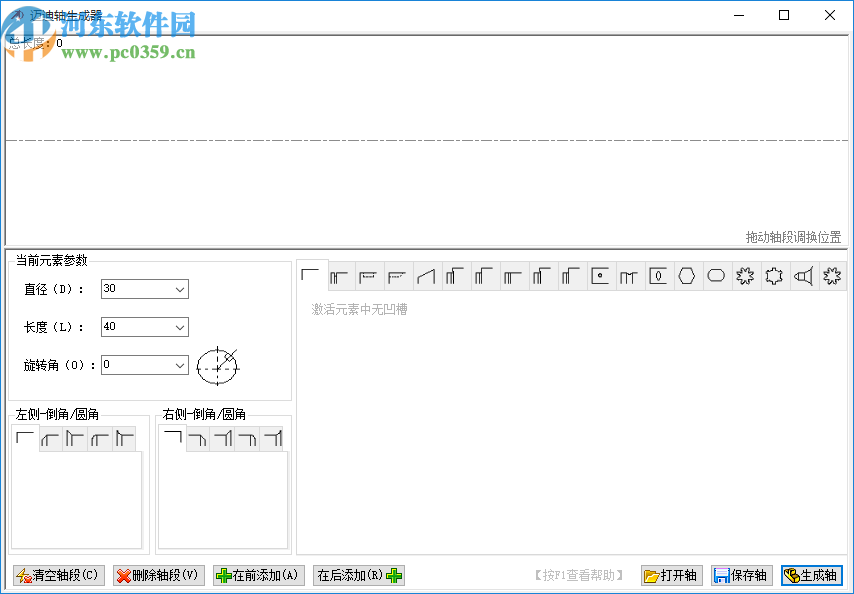Maximize the 迈迪轴生成器 window
This screenshot has width=854, height=594.
click(784, 15)
